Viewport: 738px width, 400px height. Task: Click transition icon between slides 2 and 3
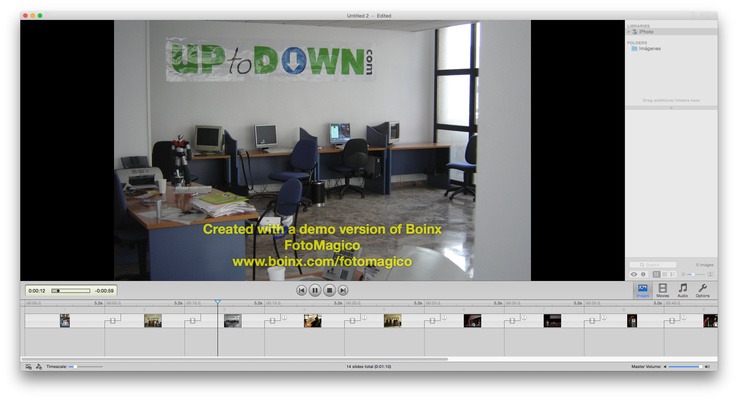pos(193,321)
